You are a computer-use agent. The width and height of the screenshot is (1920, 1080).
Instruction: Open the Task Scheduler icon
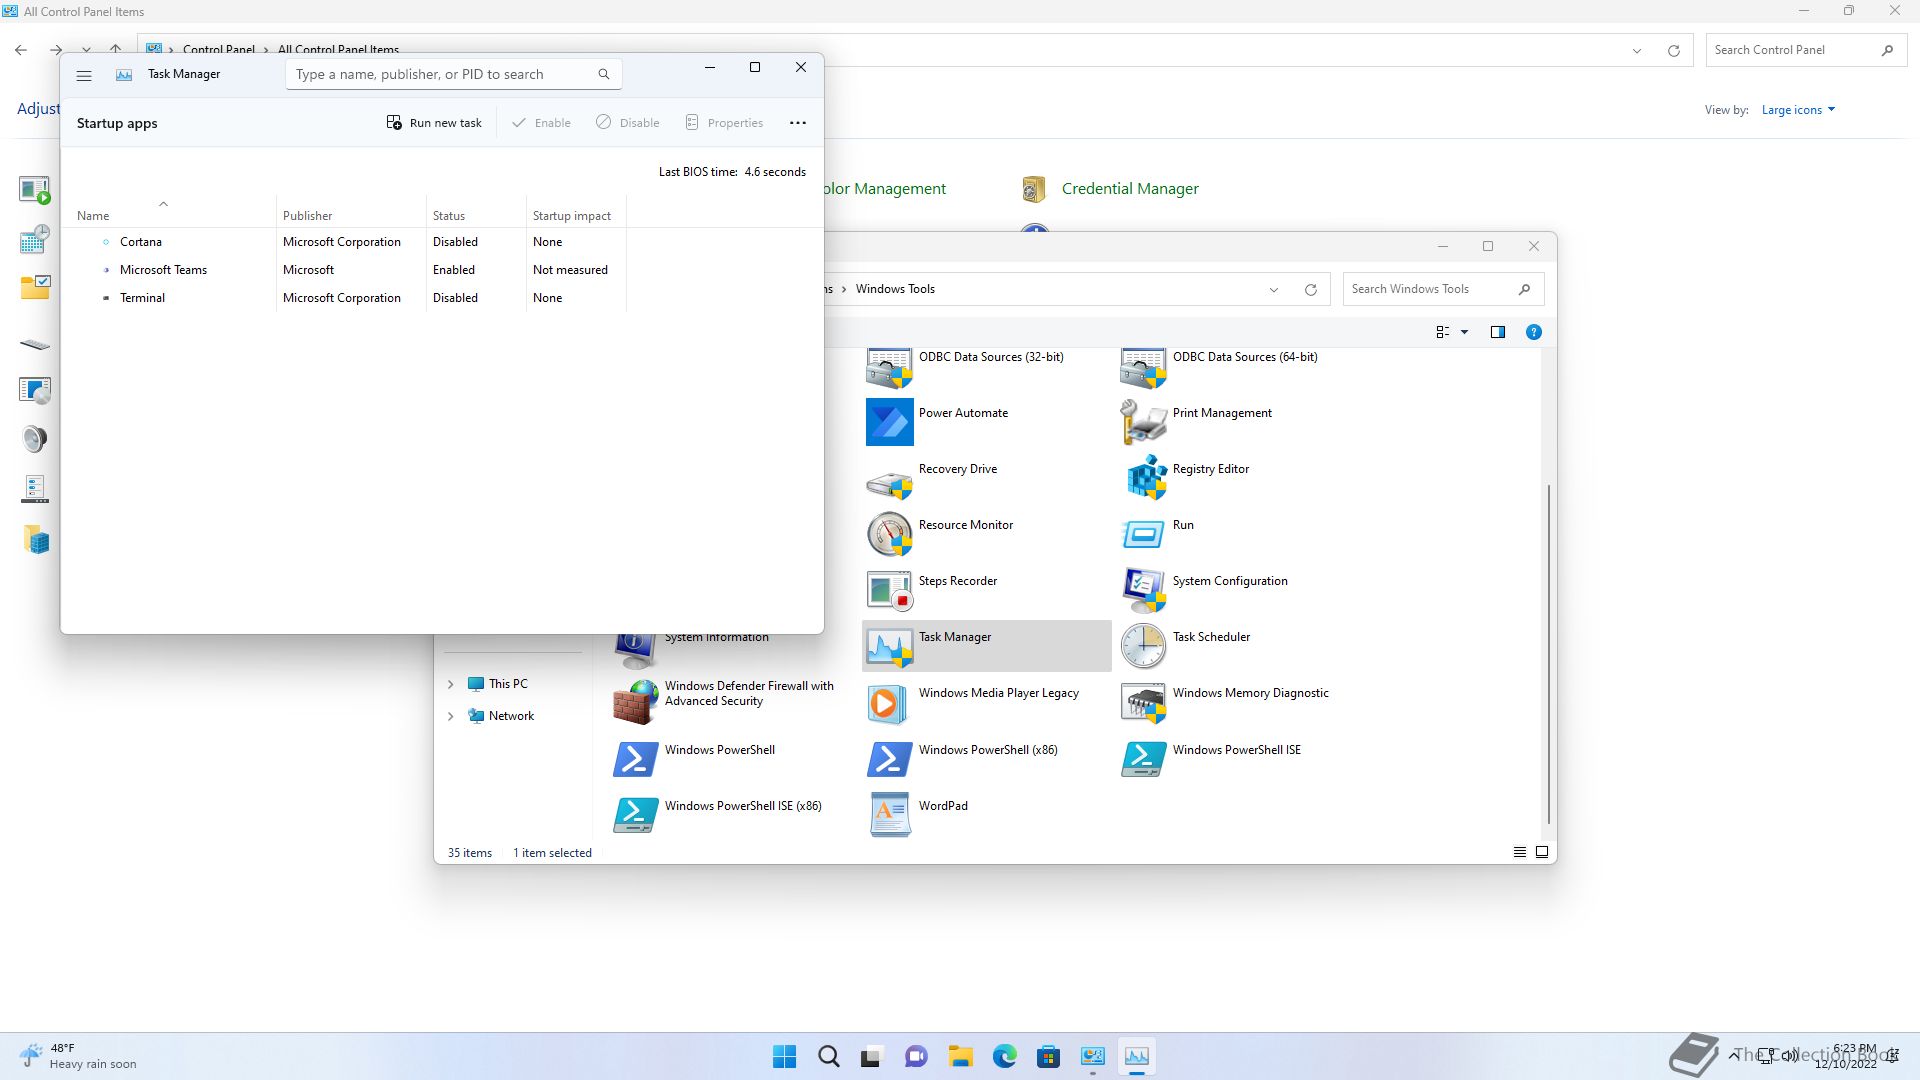pyautogui.click(x=1143, y=646)
